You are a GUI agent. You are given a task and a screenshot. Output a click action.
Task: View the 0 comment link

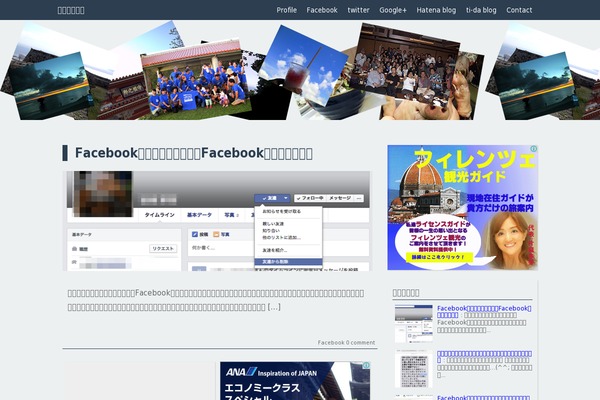pos(361,342)
